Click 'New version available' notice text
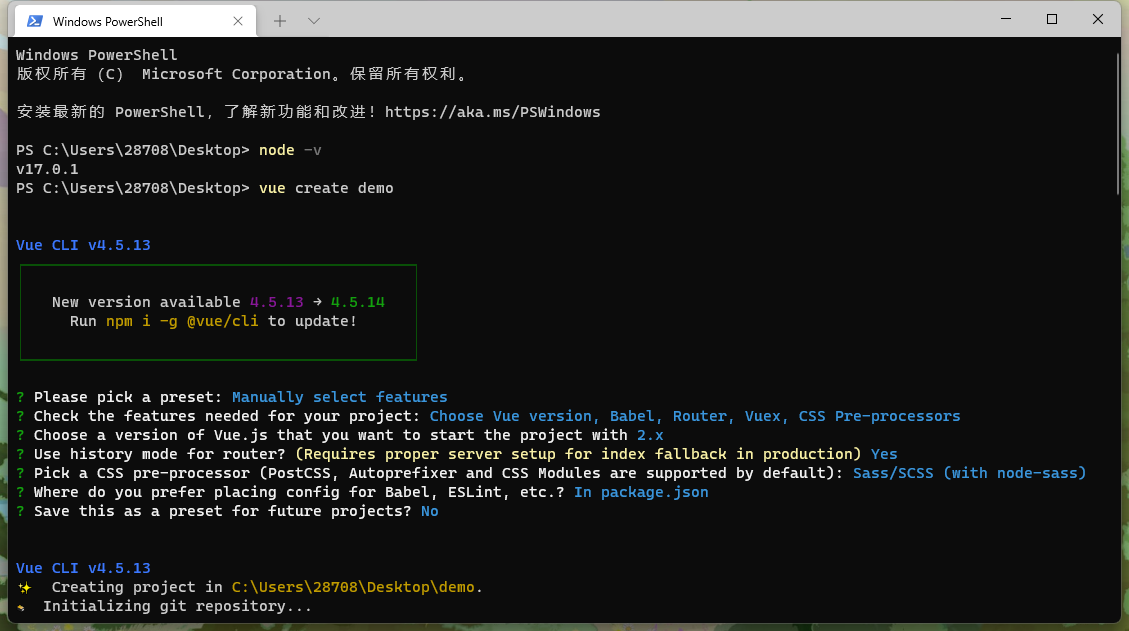This screenshot has width=1129, height=631. click(146, 302)
